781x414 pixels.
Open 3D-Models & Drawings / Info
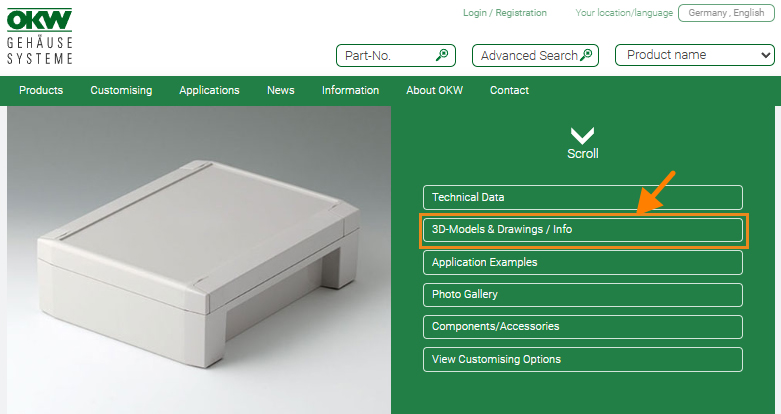pos(582,230)
